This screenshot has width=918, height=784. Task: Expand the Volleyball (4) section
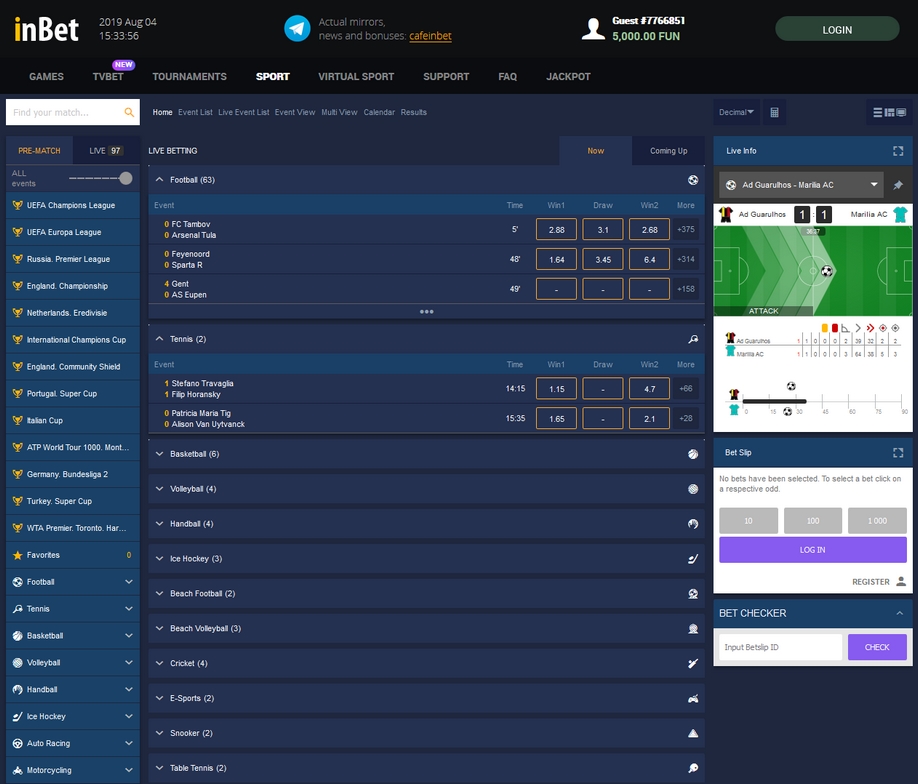pyautogui.click(x=159, y=489)
